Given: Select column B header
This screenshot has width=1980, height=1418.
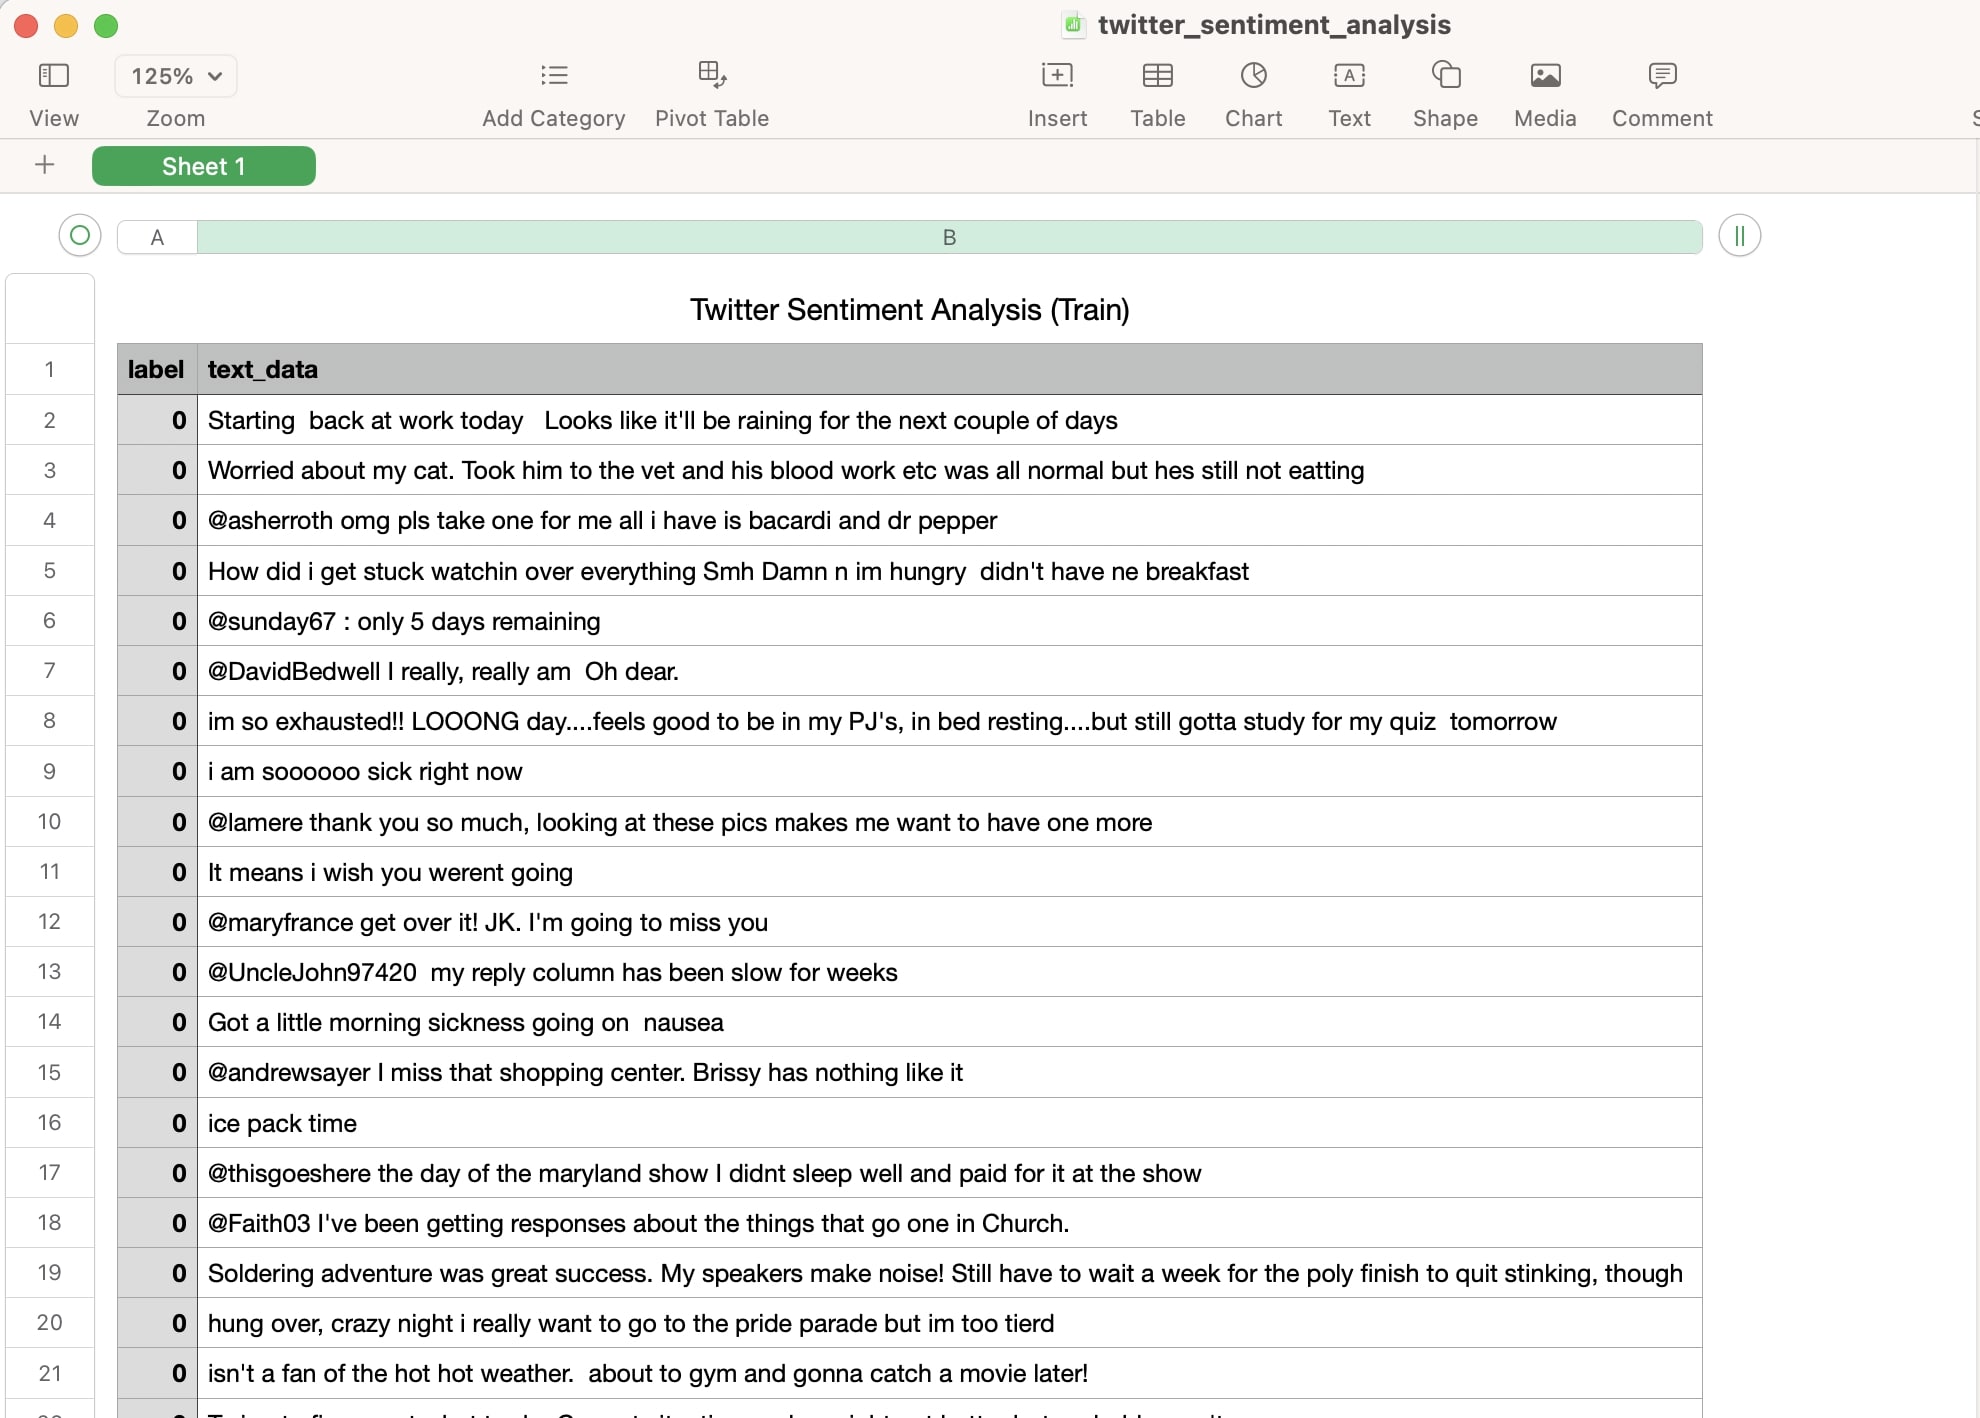Looking at the screenshot, I should [948, 237].
